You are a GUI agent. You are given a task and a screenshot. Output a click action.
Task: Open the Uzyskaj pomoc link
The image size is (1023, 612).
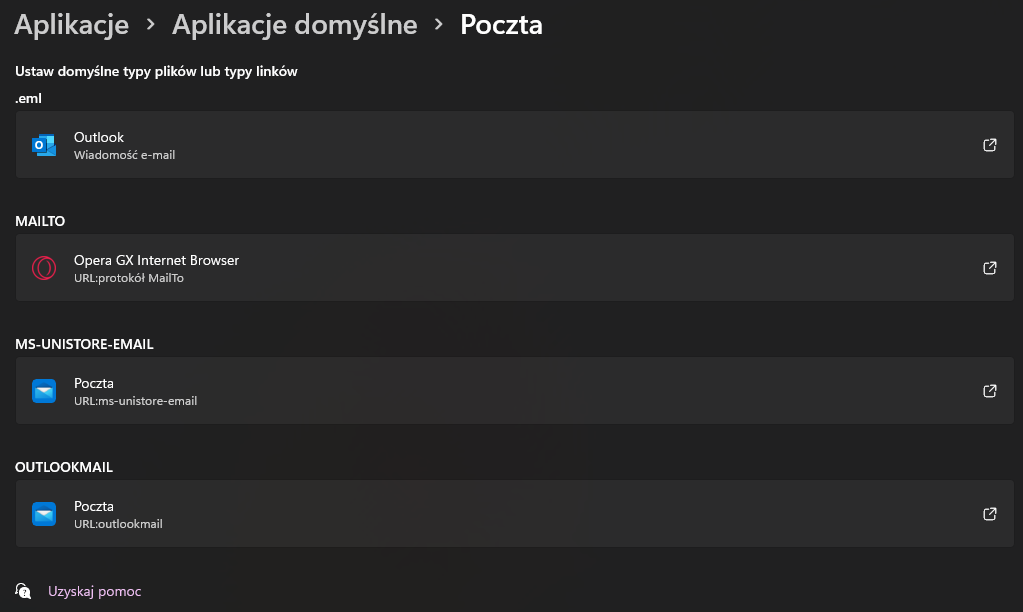coord(95,591)
